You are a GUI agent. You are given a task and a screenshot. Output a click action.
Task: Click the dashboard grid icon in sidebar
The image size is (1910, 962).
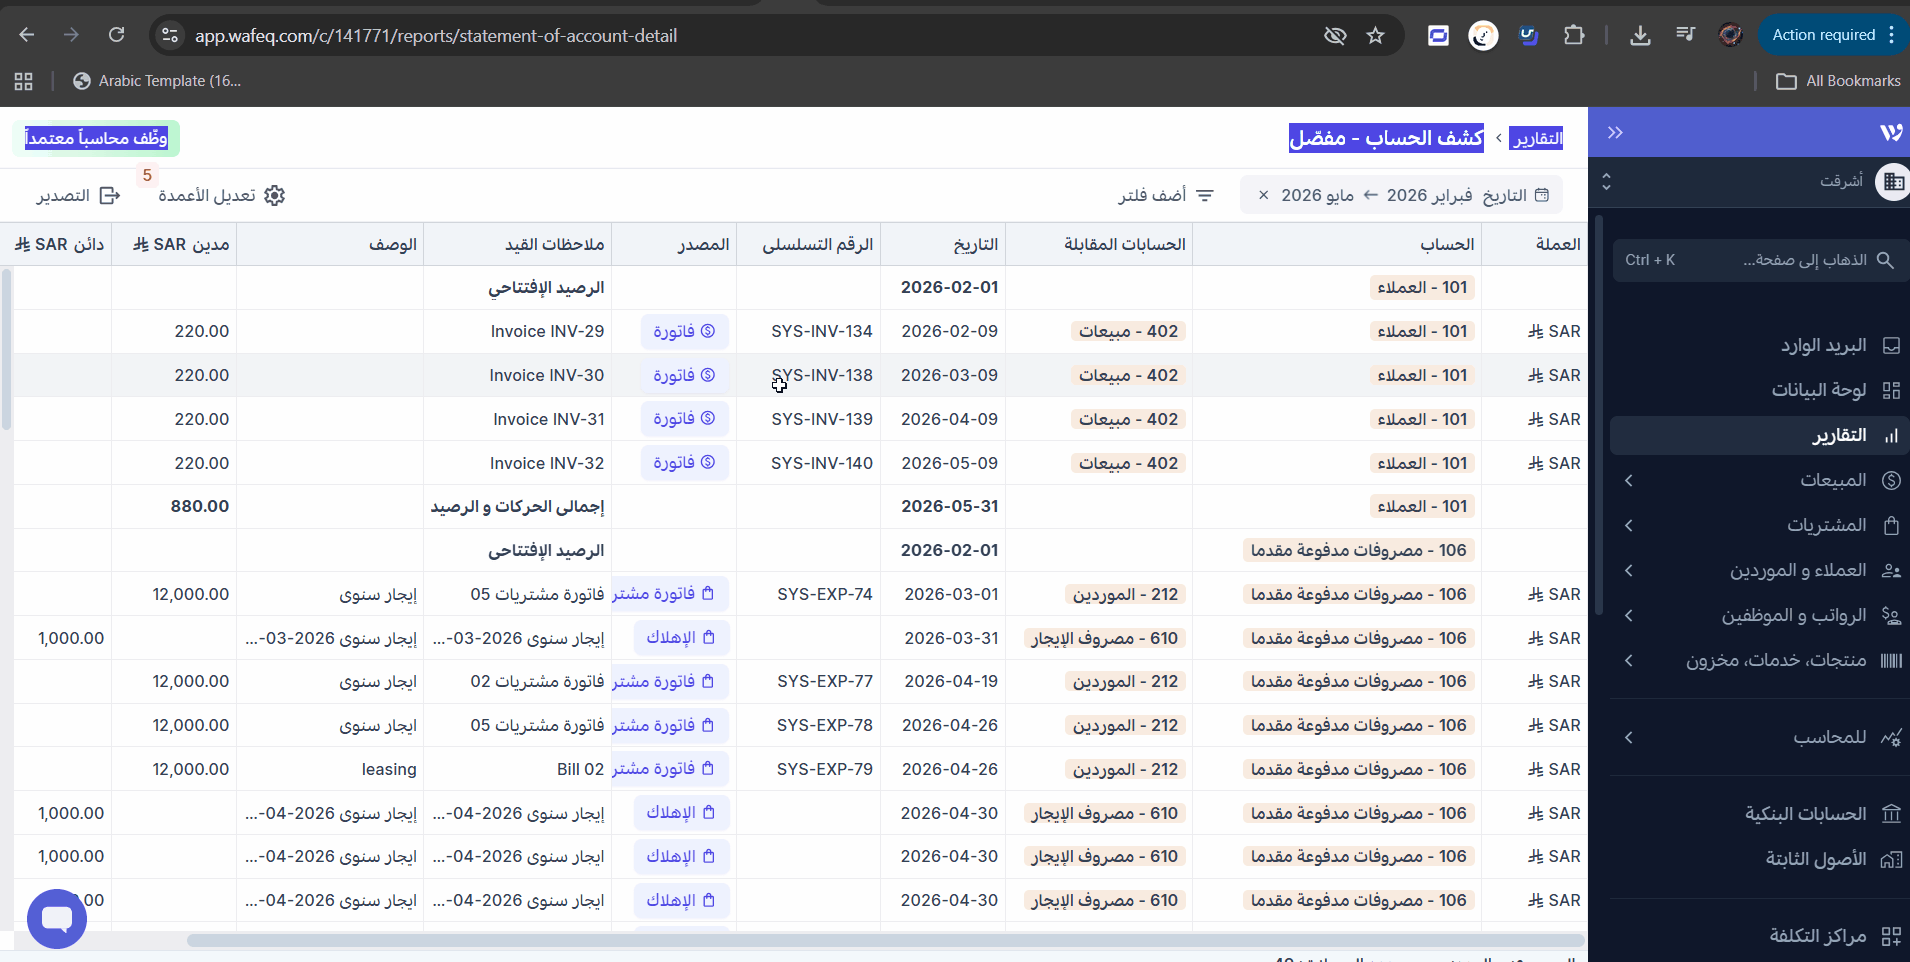tap(1891, 391)
